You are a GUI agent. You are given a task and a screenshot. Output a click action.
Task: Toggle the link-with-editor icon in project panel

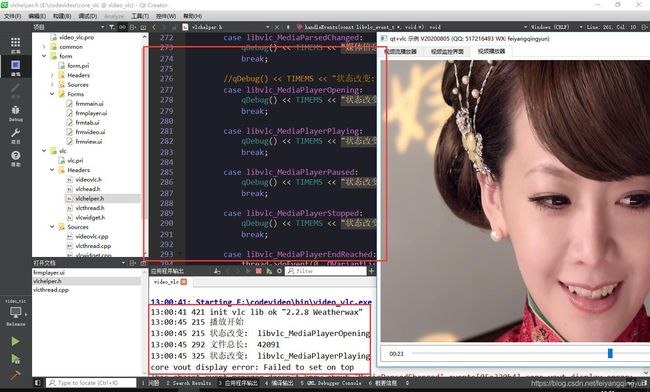click(x=123, y=27)
